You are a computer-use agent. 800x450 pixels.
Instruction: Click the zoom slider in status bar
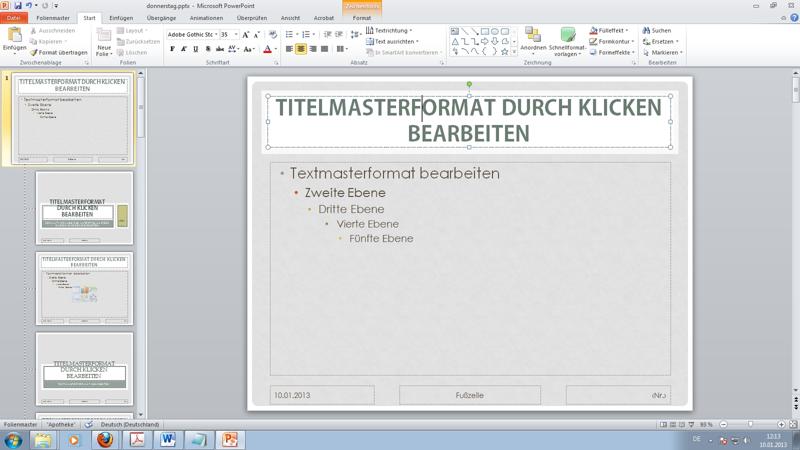pyautogui.click(x=752, y=425)
